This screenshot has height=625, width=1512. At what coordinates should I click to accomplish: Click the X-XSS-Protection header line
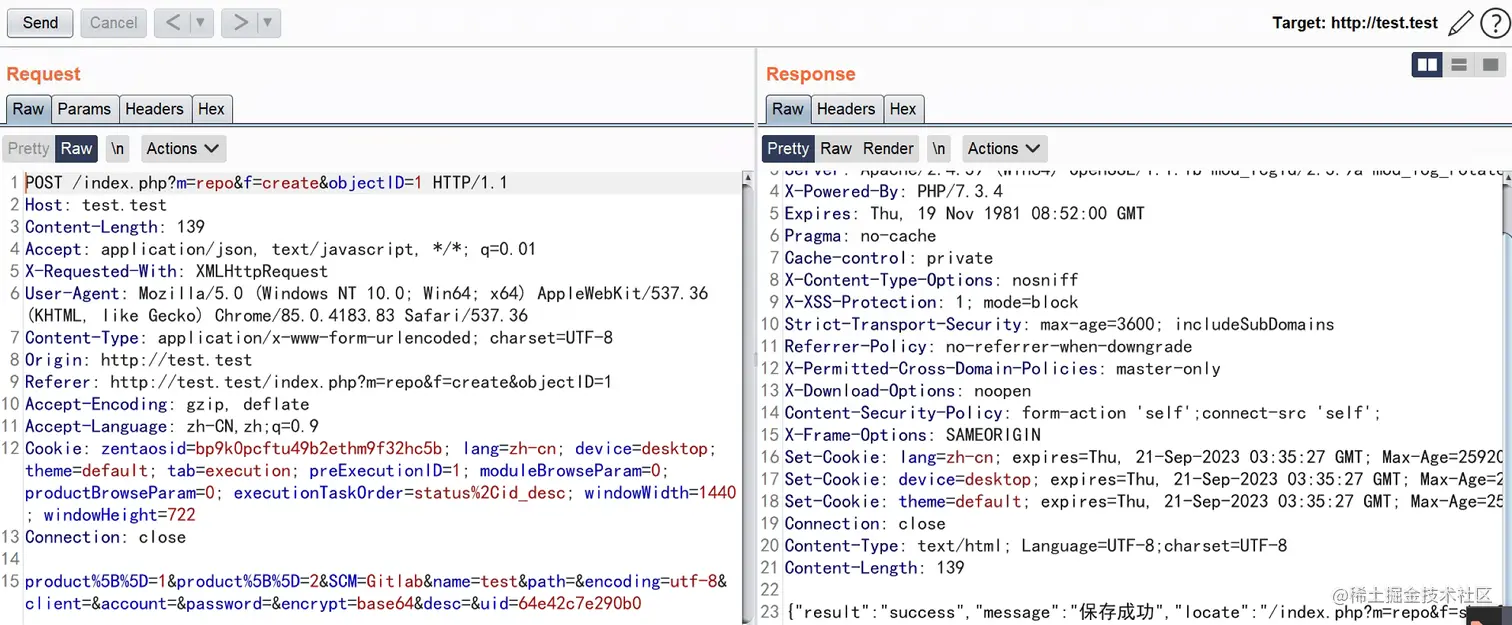point(931,302)
